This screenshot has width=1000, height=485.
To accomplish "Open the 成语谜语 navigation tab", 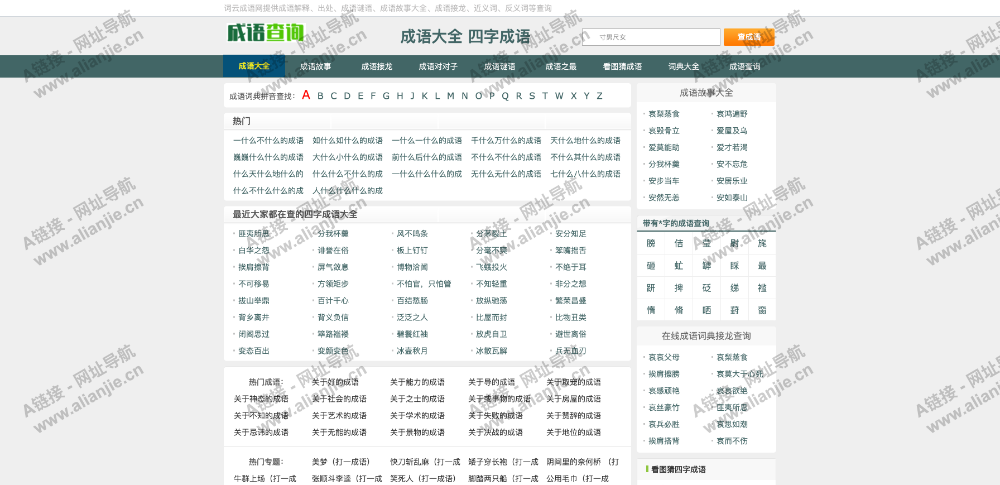I will (x=499, y=66).
